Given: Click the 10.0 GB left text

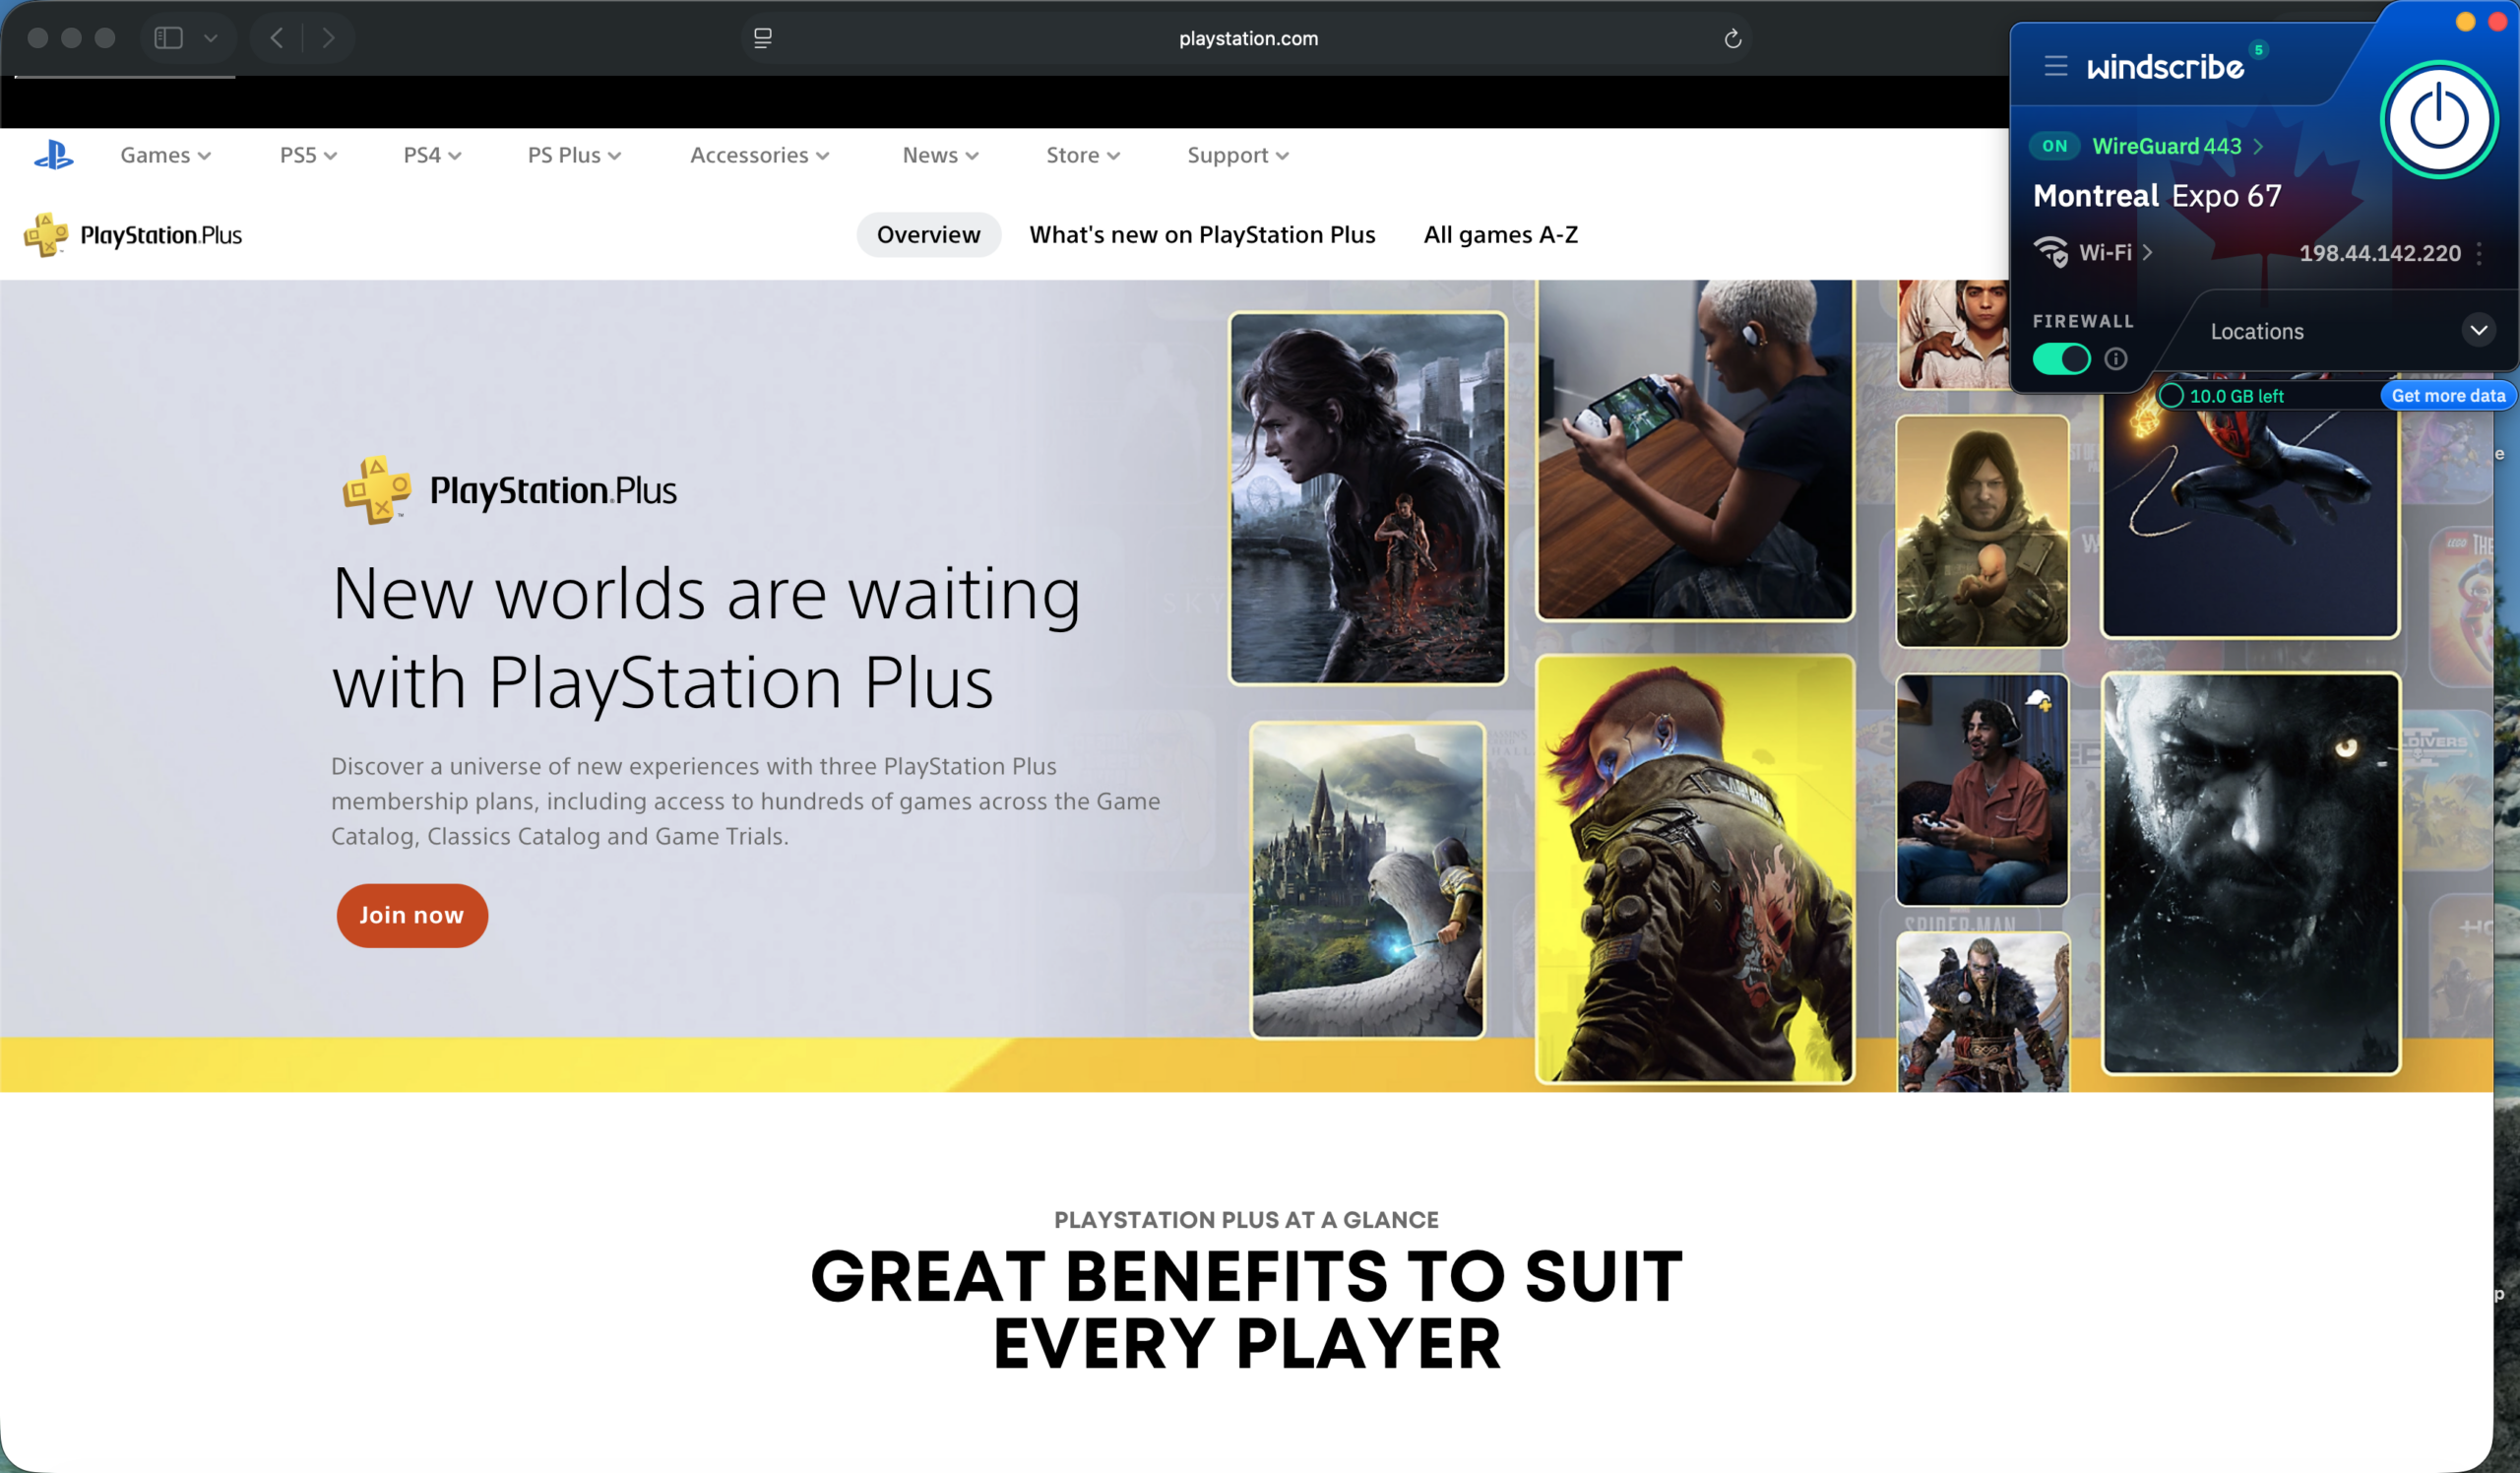Looking at the screenshot, I should 2237,396.
